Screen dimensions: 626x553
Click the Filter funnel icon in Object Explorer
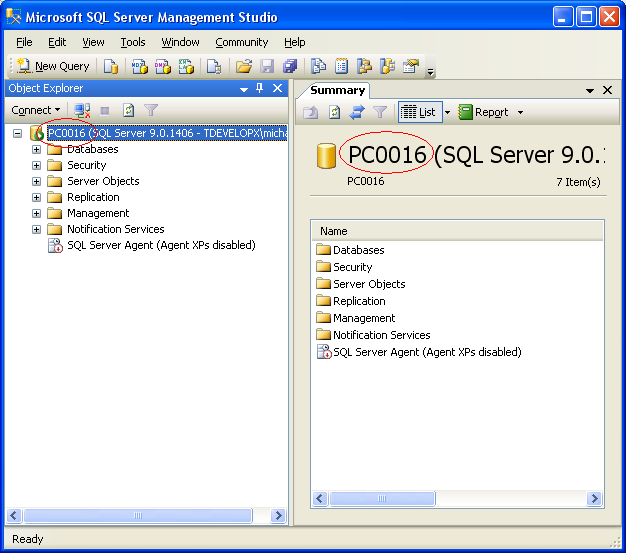tap(151, 110)
